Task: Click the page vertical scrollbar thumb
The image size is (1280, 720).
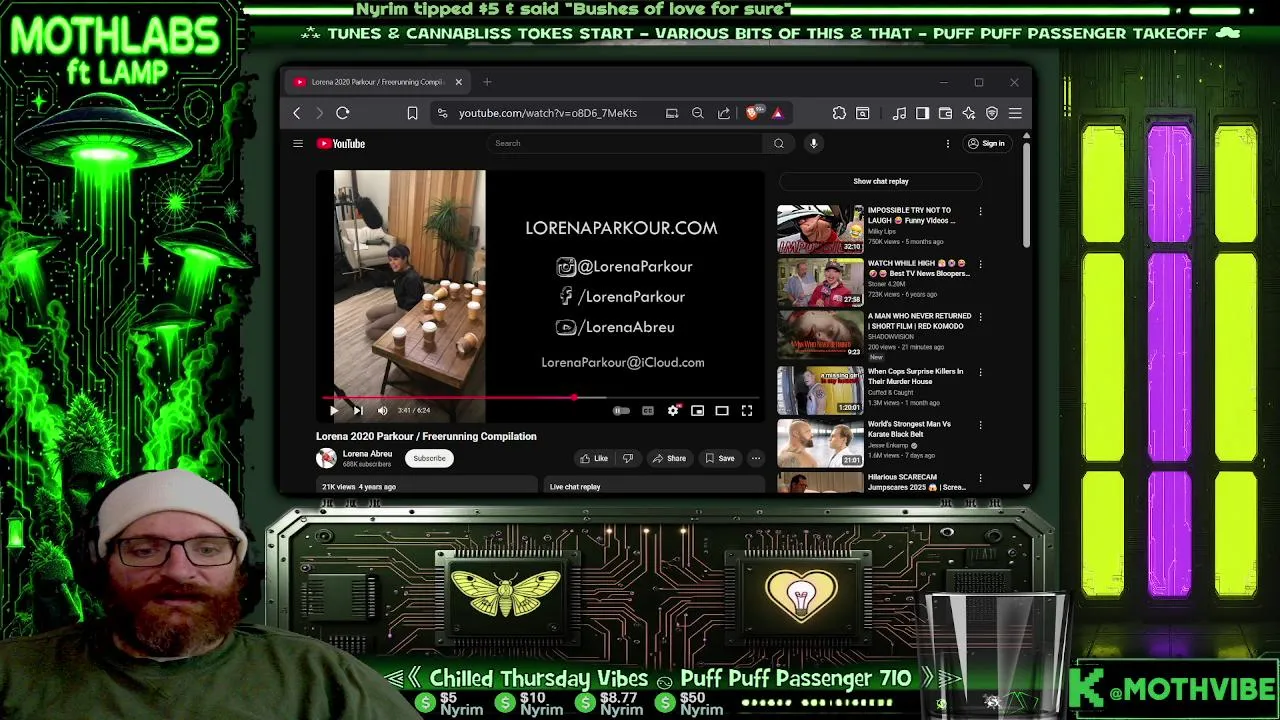Action: click(x=1026, y=195)
